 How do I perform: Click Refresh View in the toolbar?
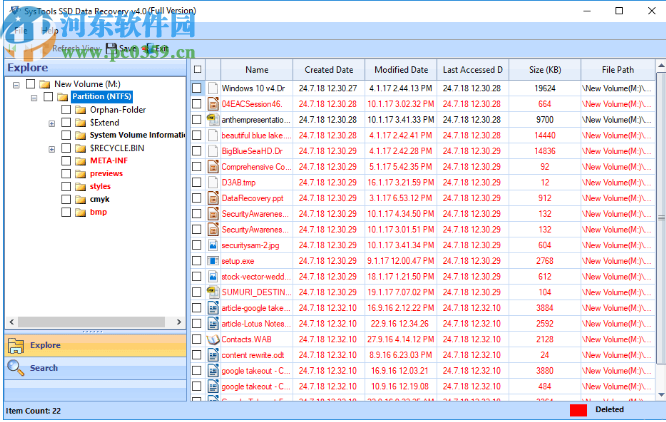(x=76, y=48)
